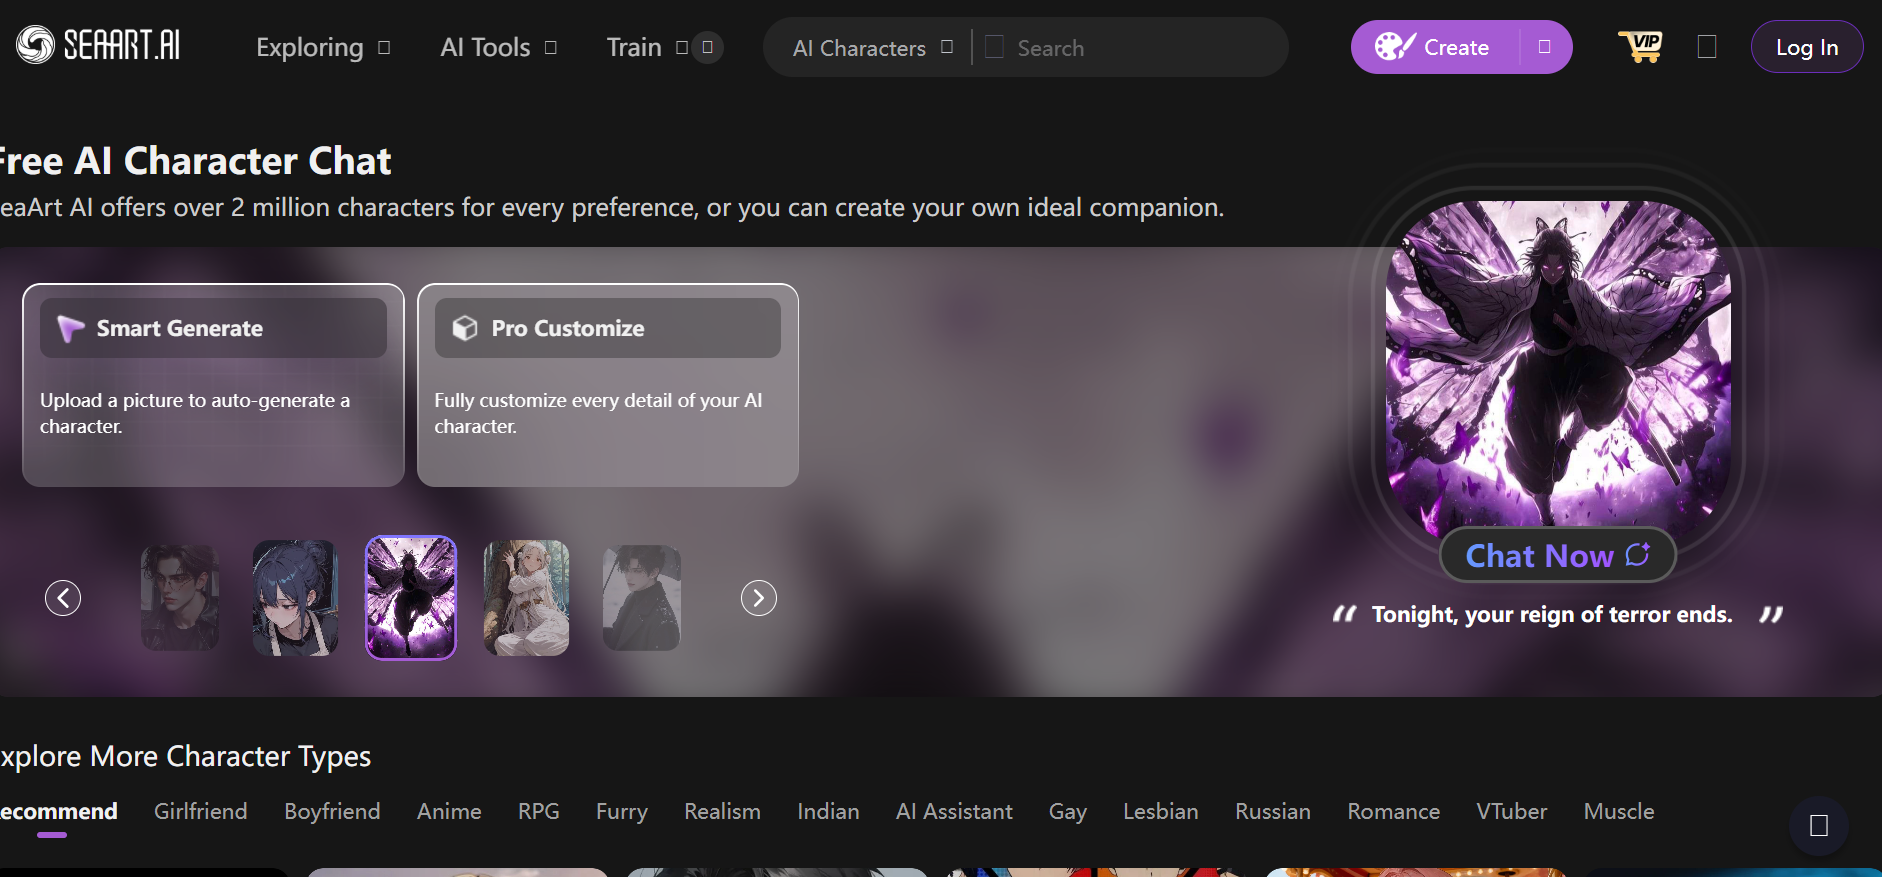
Task: Click the search magnifier icon
Action: [x=994, y=47]
